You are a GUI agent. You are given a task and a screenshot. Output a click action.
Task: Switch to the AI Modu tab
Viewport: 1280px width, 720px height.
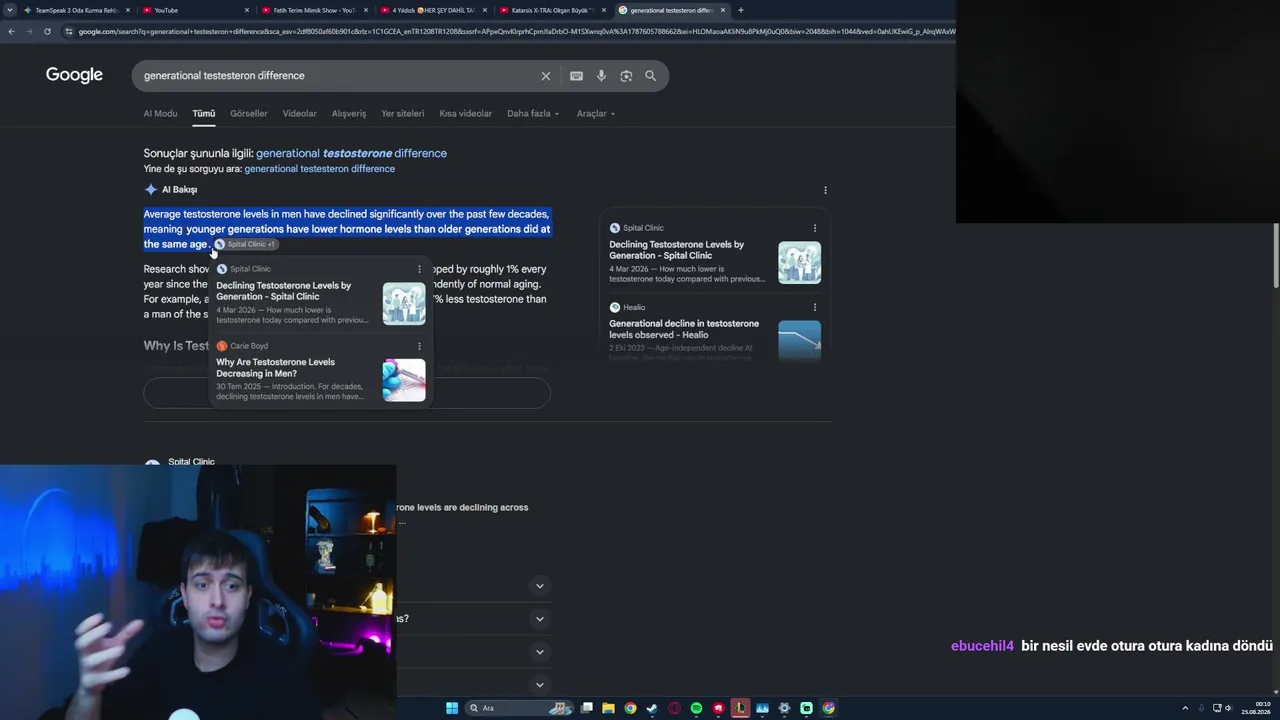pyautogui.click(x=160, y=114)
